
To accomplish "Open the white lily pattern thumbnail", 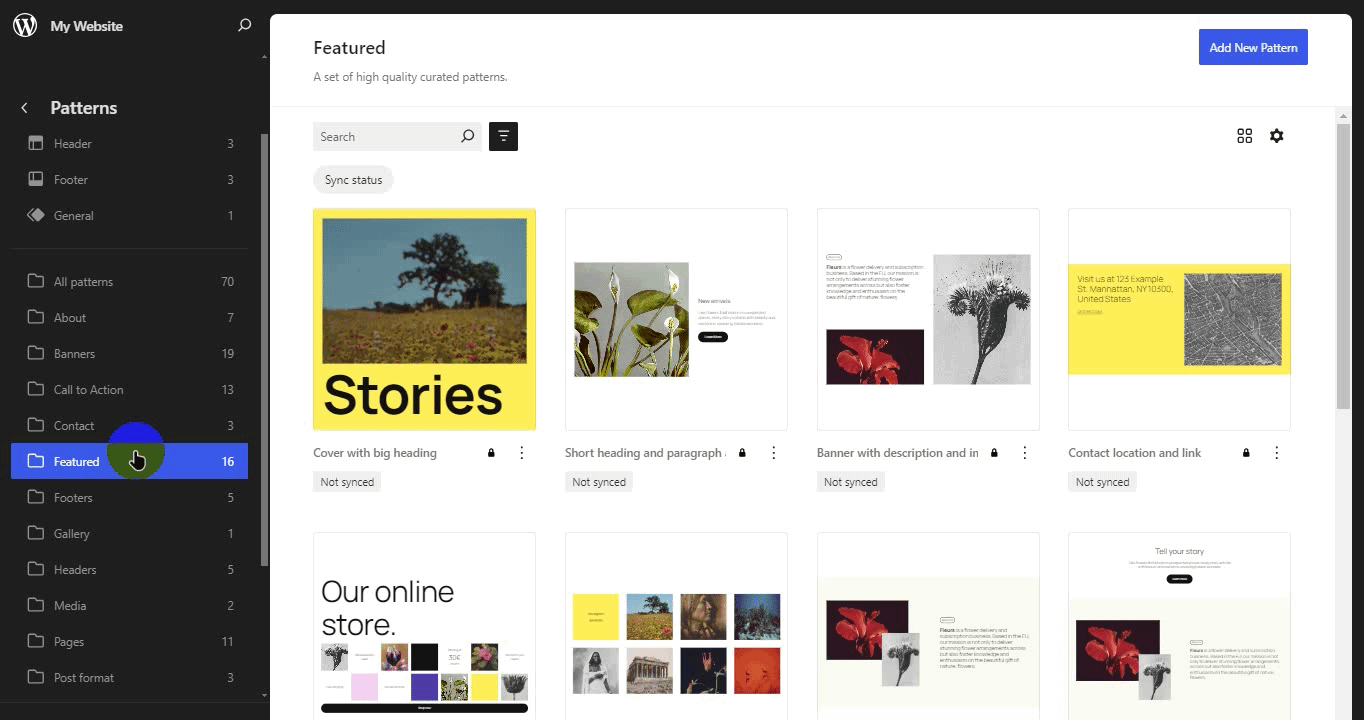I will 676,319.
